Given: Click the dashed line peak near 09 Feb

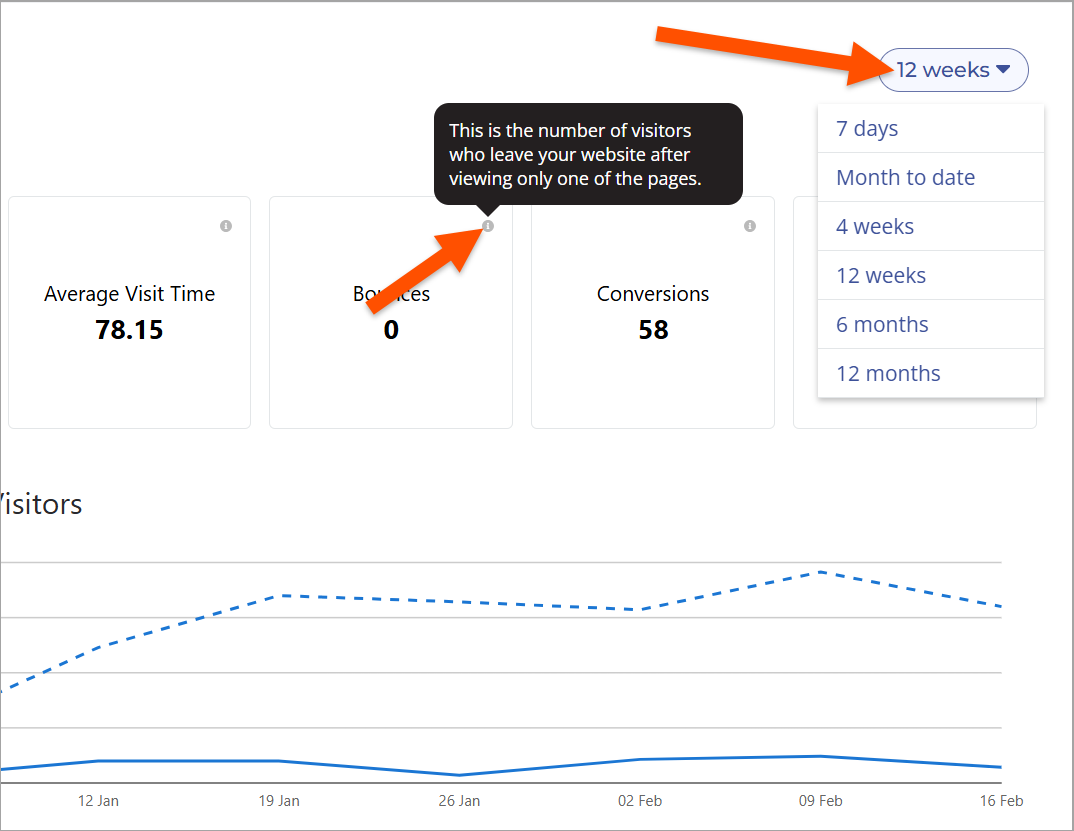Looking at the screenshot, I should click(x=820, y=572).
